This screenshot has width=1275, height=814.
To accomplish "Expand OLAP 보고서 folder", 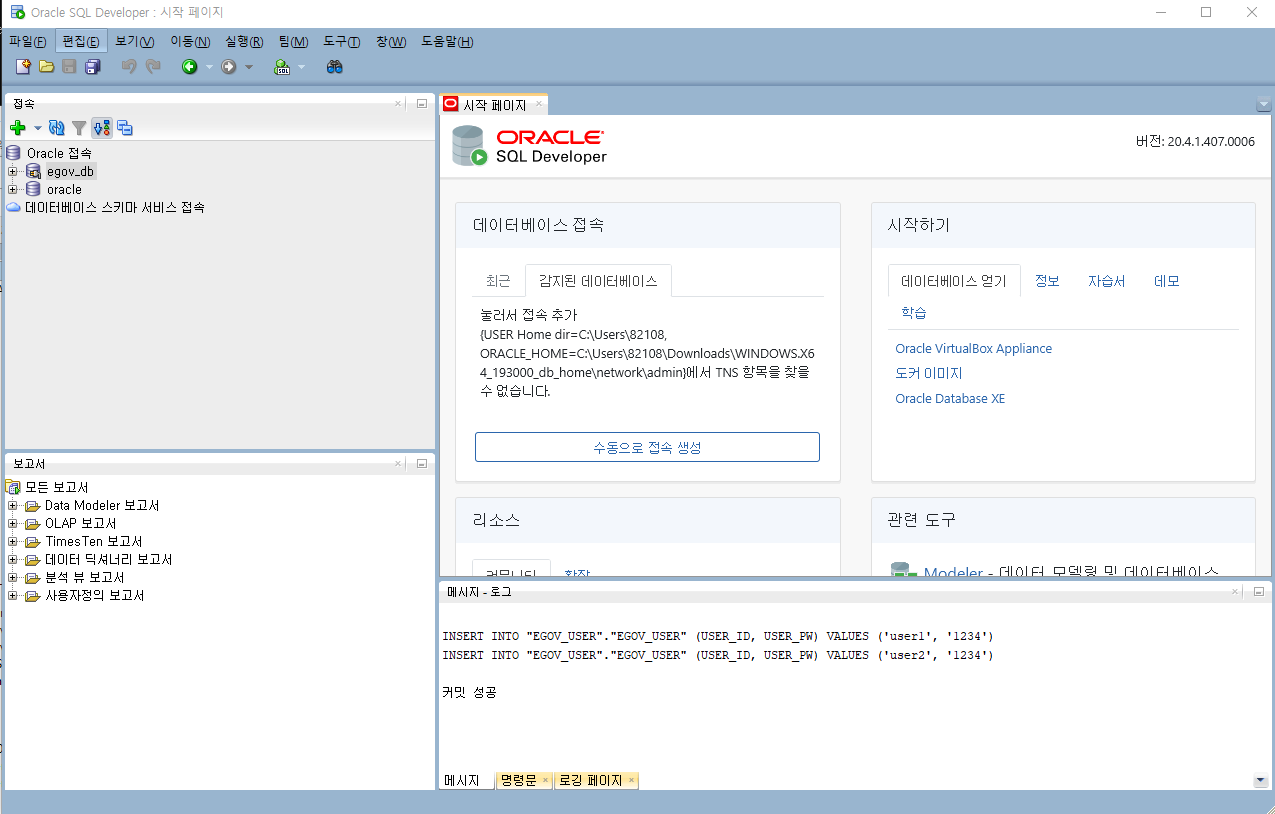I will click(13, 523).
